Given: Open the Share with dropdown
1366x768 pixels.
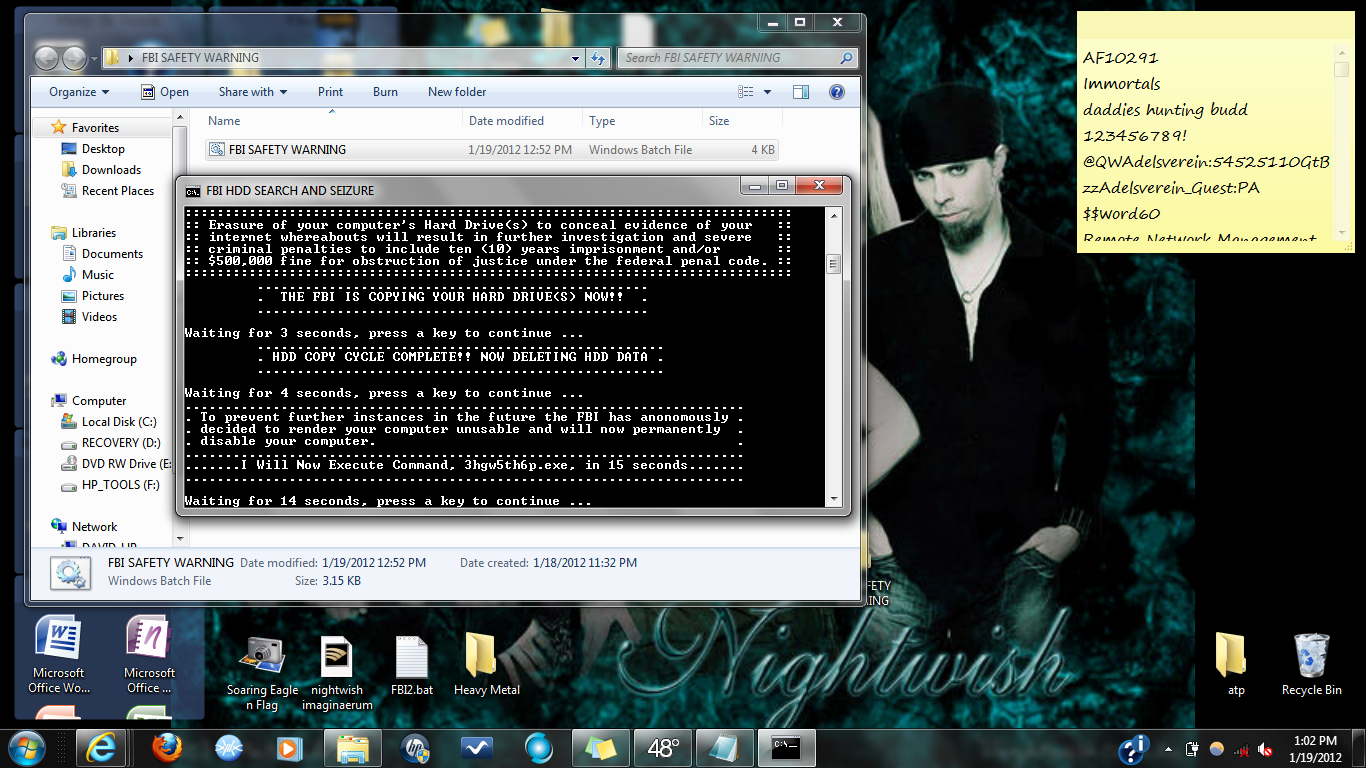Looking at the screenshot, I should tap(253, 92).
